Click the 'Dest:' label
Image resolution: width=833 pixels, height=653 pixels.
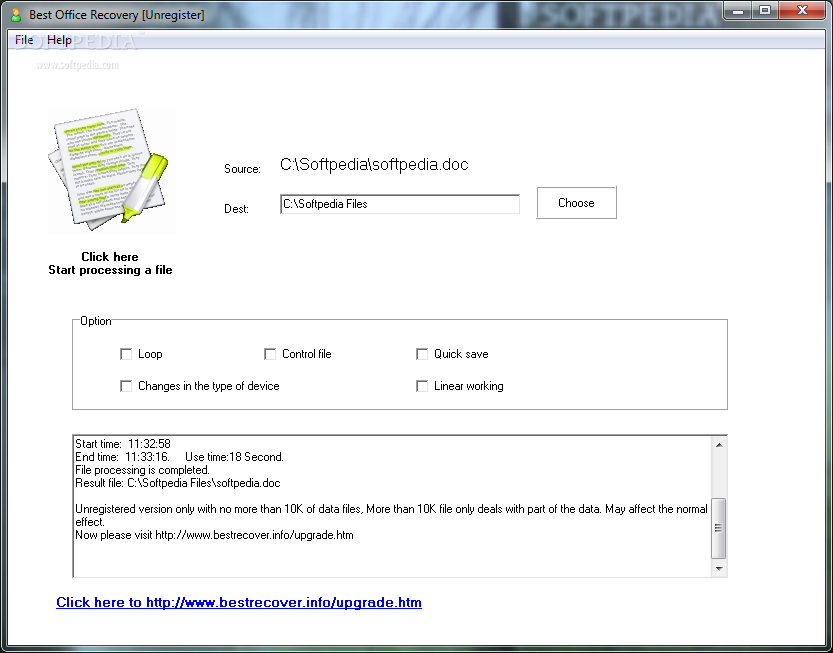[236, 209]
